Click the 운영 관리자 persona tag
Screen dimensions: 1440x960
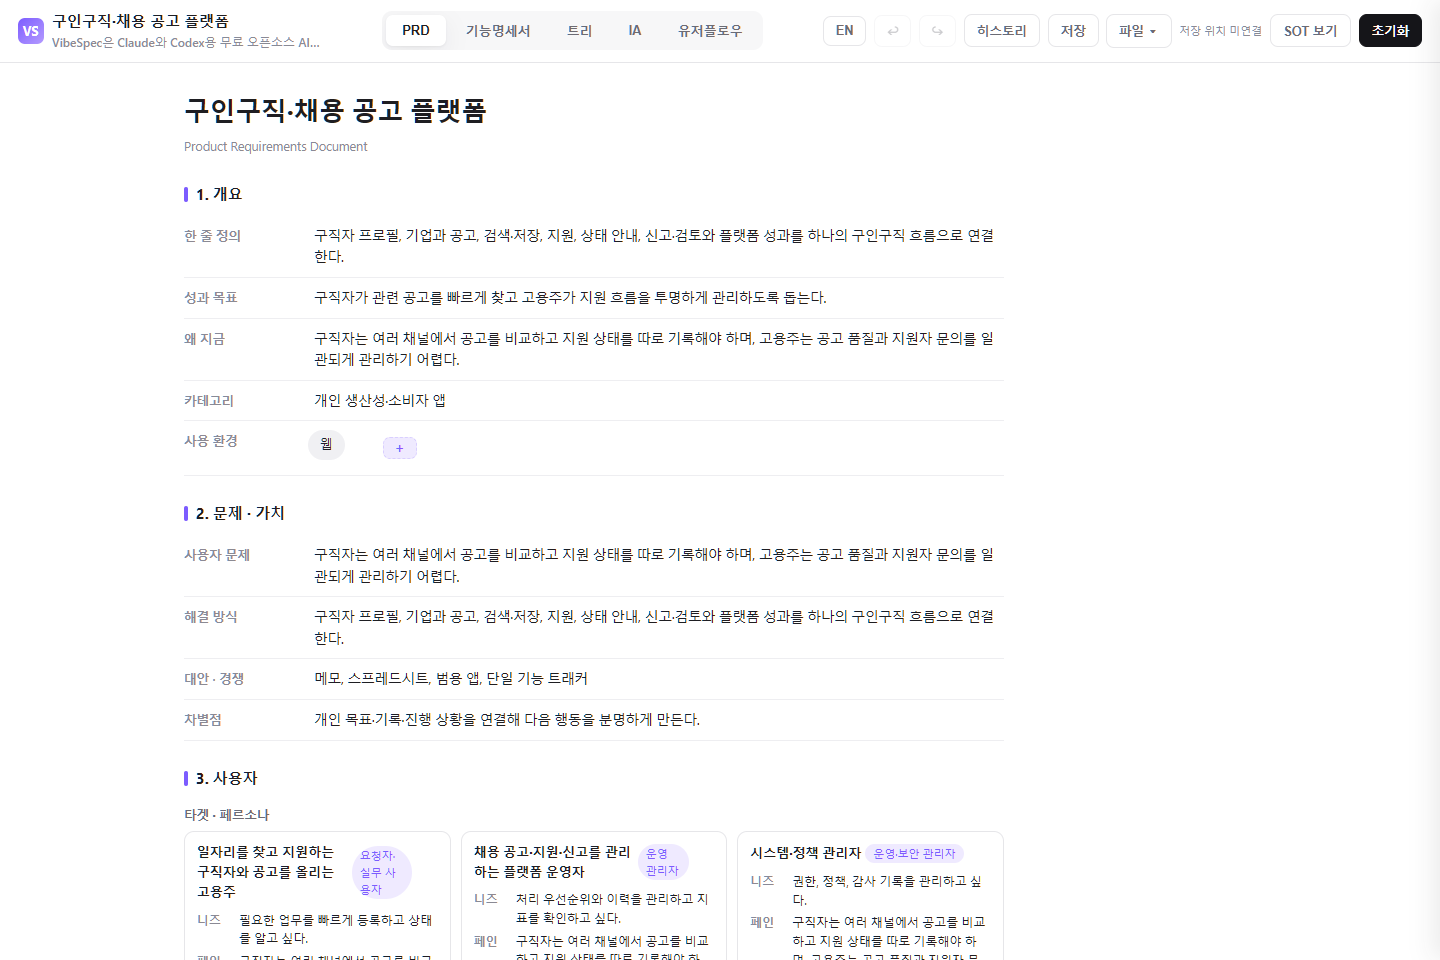click(x=663, y=862)
